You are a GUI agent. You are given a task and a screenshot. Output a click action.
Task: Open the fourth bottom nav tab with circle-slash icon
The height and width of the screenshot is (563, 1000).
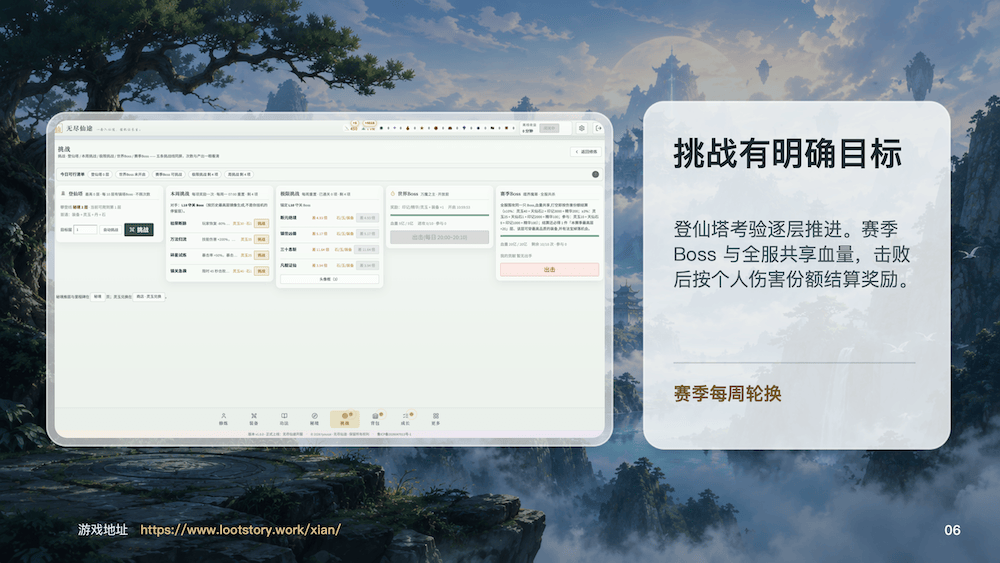pyautogui.click(x=314, y=419)
